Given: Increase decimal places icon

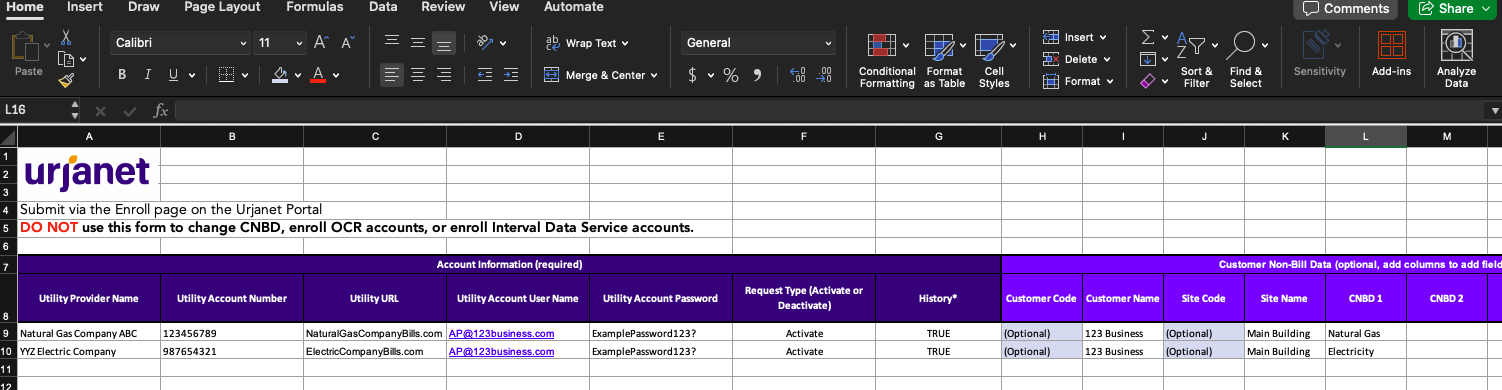Looking at the screenshot, I should [x=797, y=75].
